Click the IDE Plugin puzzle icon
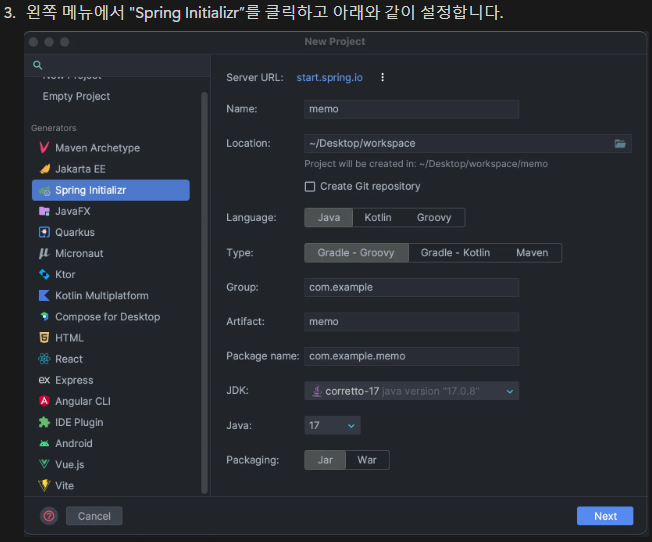This screenshot has width=652, height=542. [x=44, y=422]
